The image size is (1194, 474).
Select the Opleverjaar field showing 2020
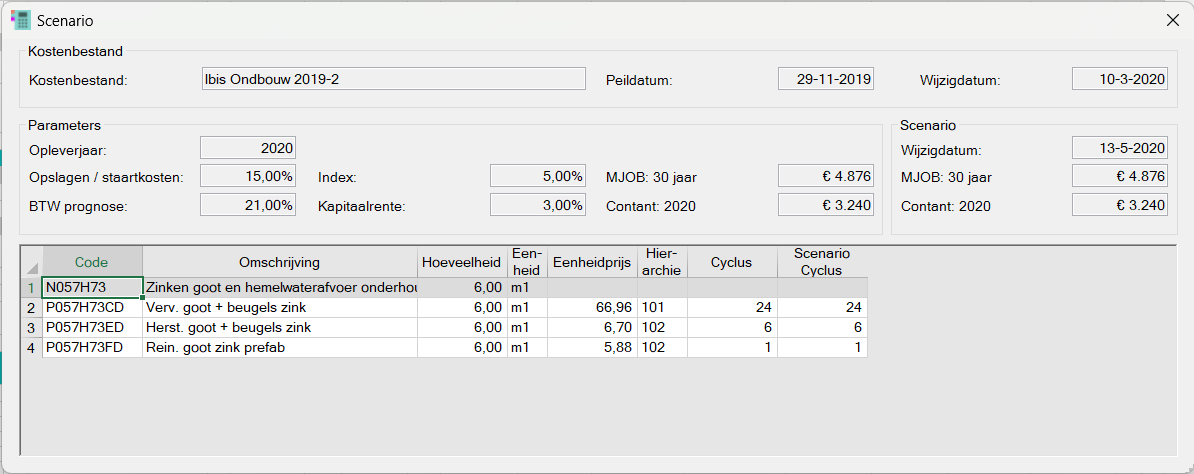tap(248, 148)
